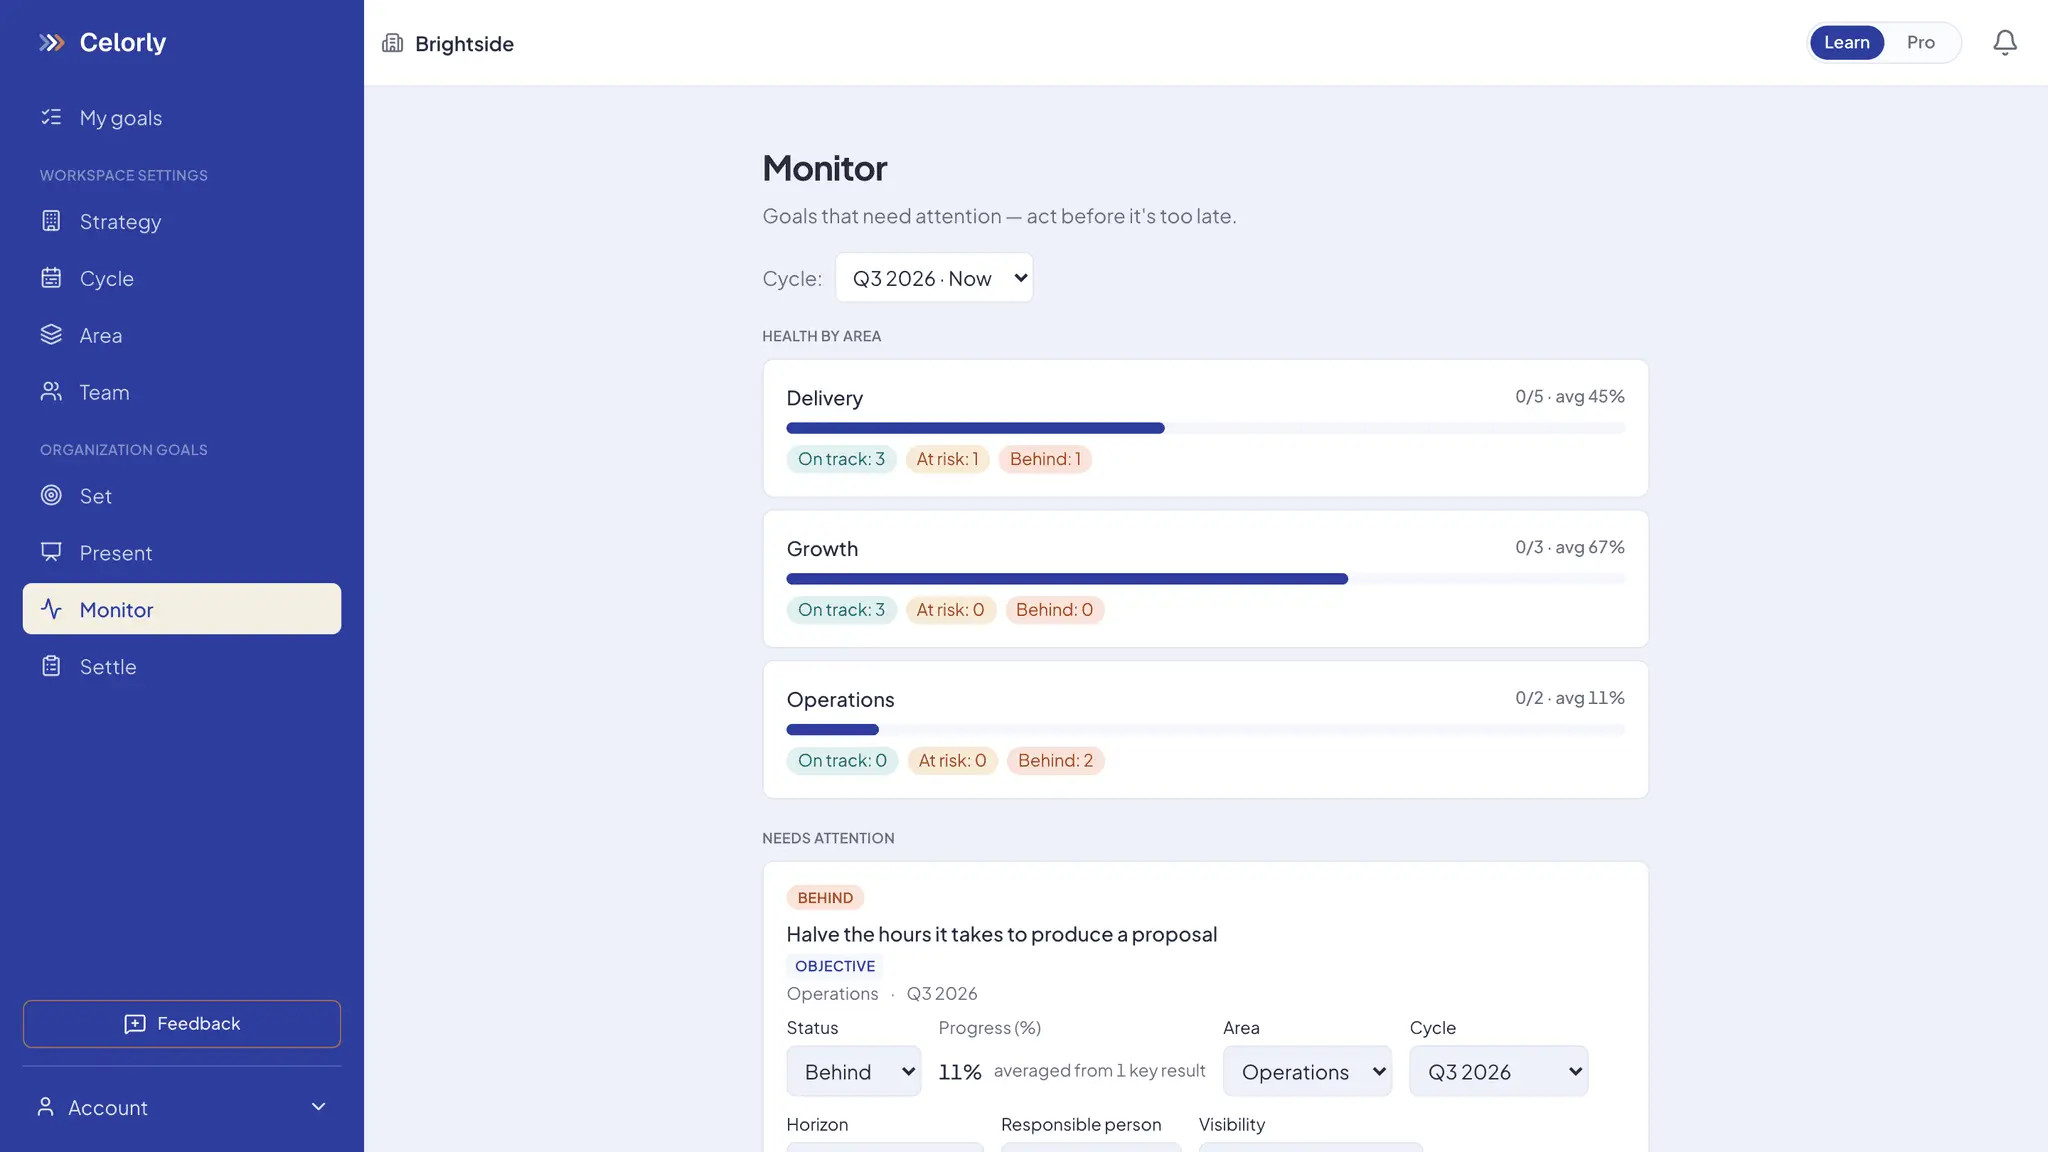Screen dimensions: 2048x1152
Task: Click the Brightside workspace name
Action: coord(464,44)
